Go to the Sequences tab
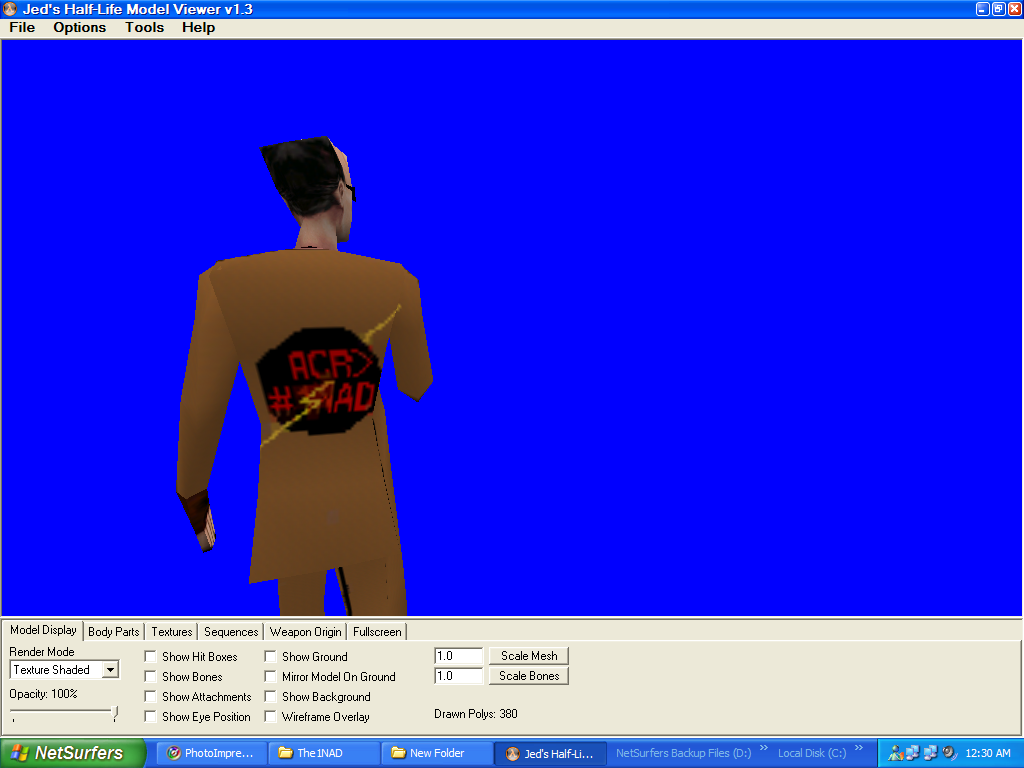The height and width of the screenshot is (768, 1024). (231, 632)
